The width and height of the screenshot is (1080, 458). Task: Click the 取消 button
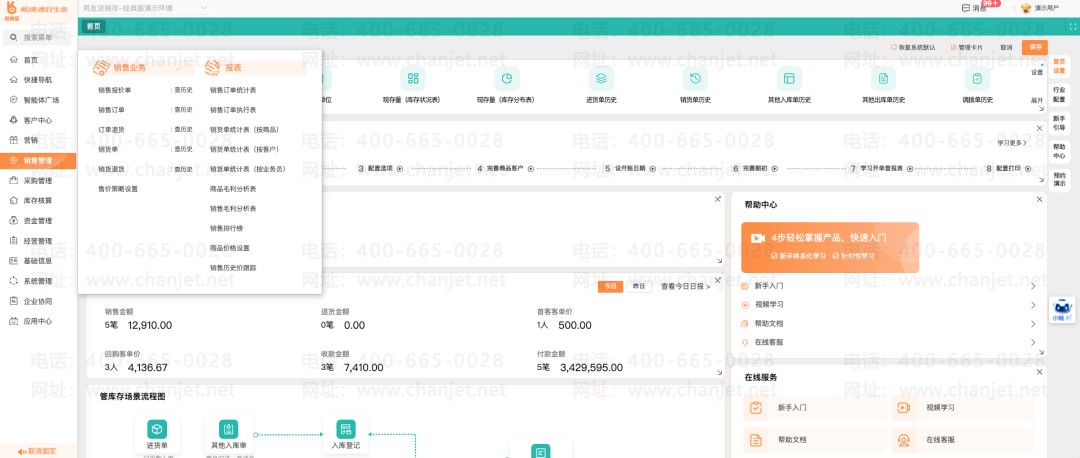(x=1006, y=48)
